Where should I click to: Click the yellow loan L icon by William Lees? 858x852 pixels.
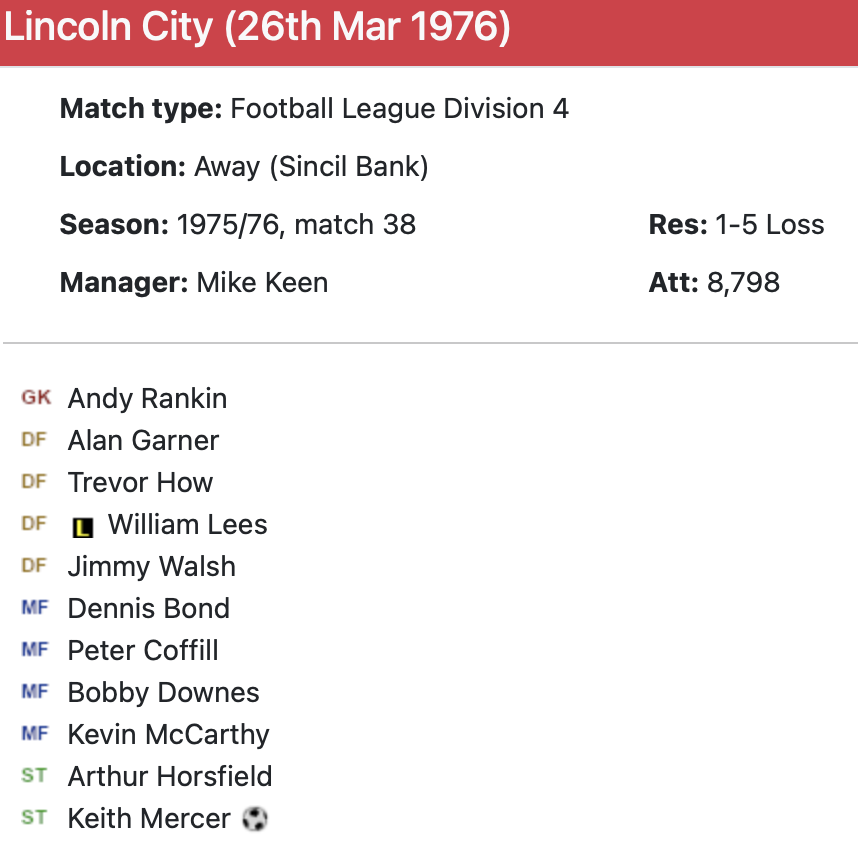click(83, 526)
